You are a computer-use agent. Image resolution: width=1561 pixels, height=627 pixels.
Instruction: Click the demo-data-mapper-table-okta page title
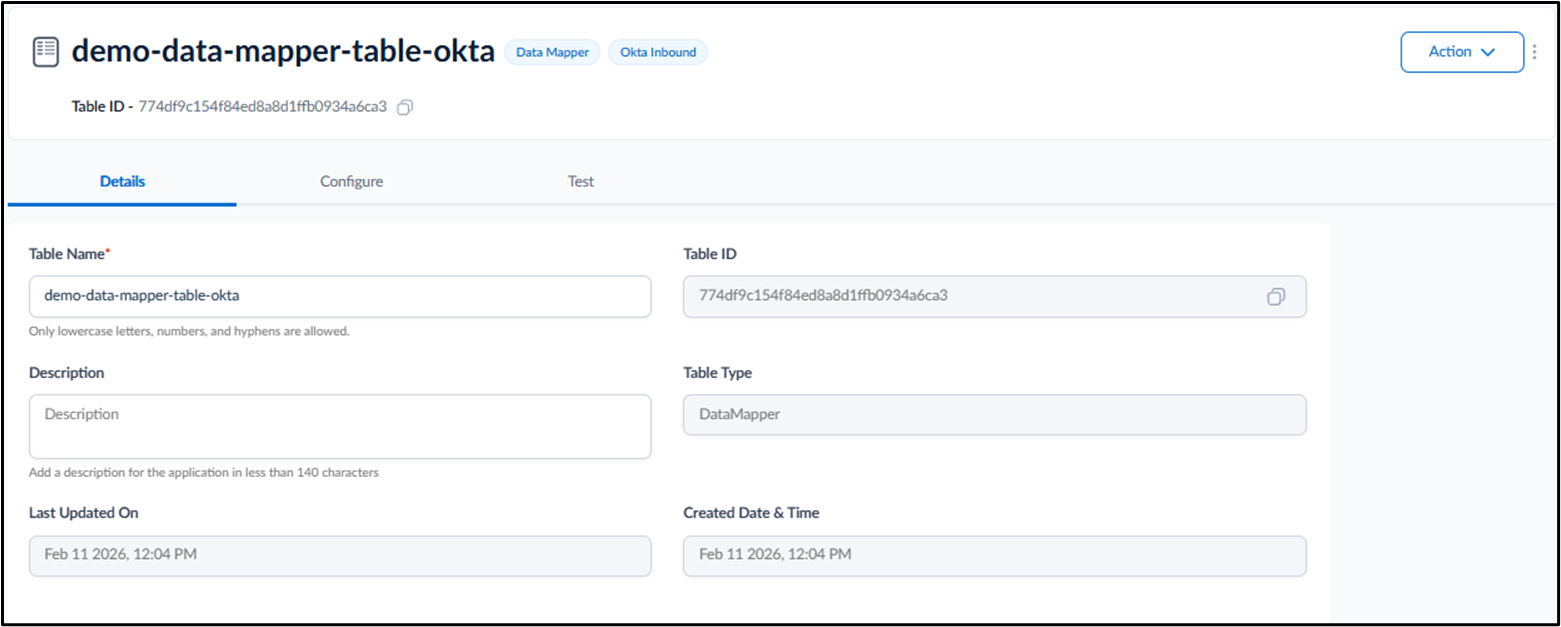click(283, 52)
